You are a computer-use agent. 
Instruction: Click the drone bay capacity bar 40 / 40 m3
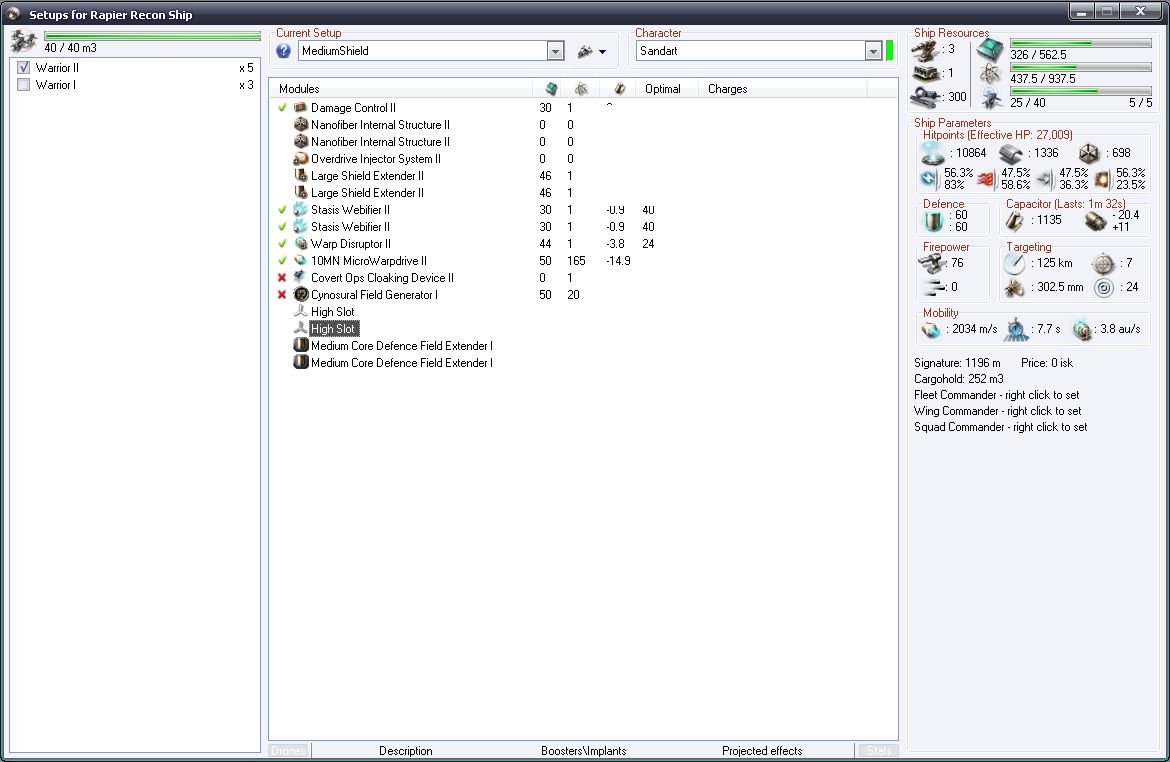click(152, 36)
